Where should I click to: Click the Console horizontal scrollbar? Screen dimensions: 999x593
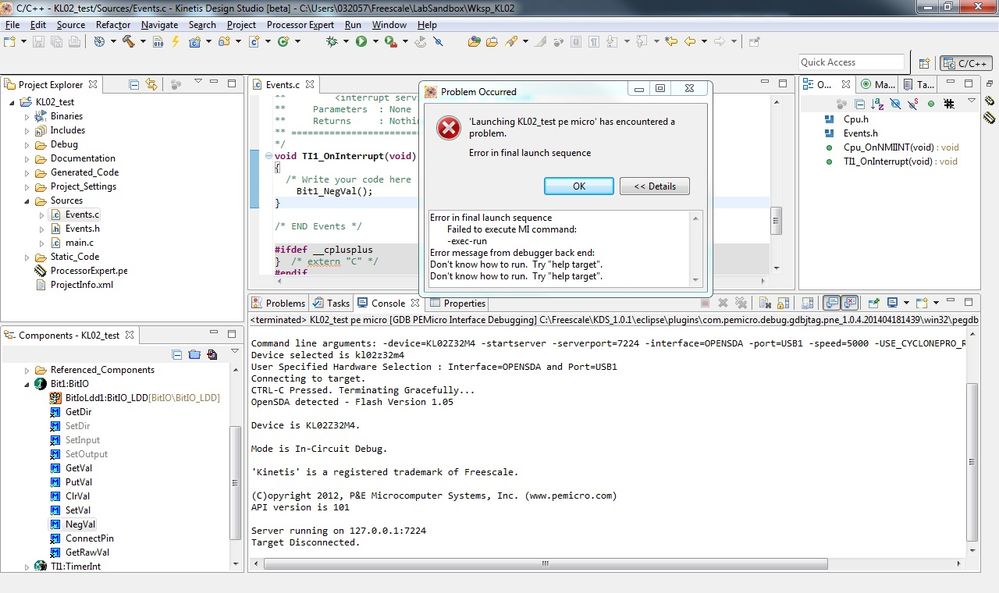(545, 564)
